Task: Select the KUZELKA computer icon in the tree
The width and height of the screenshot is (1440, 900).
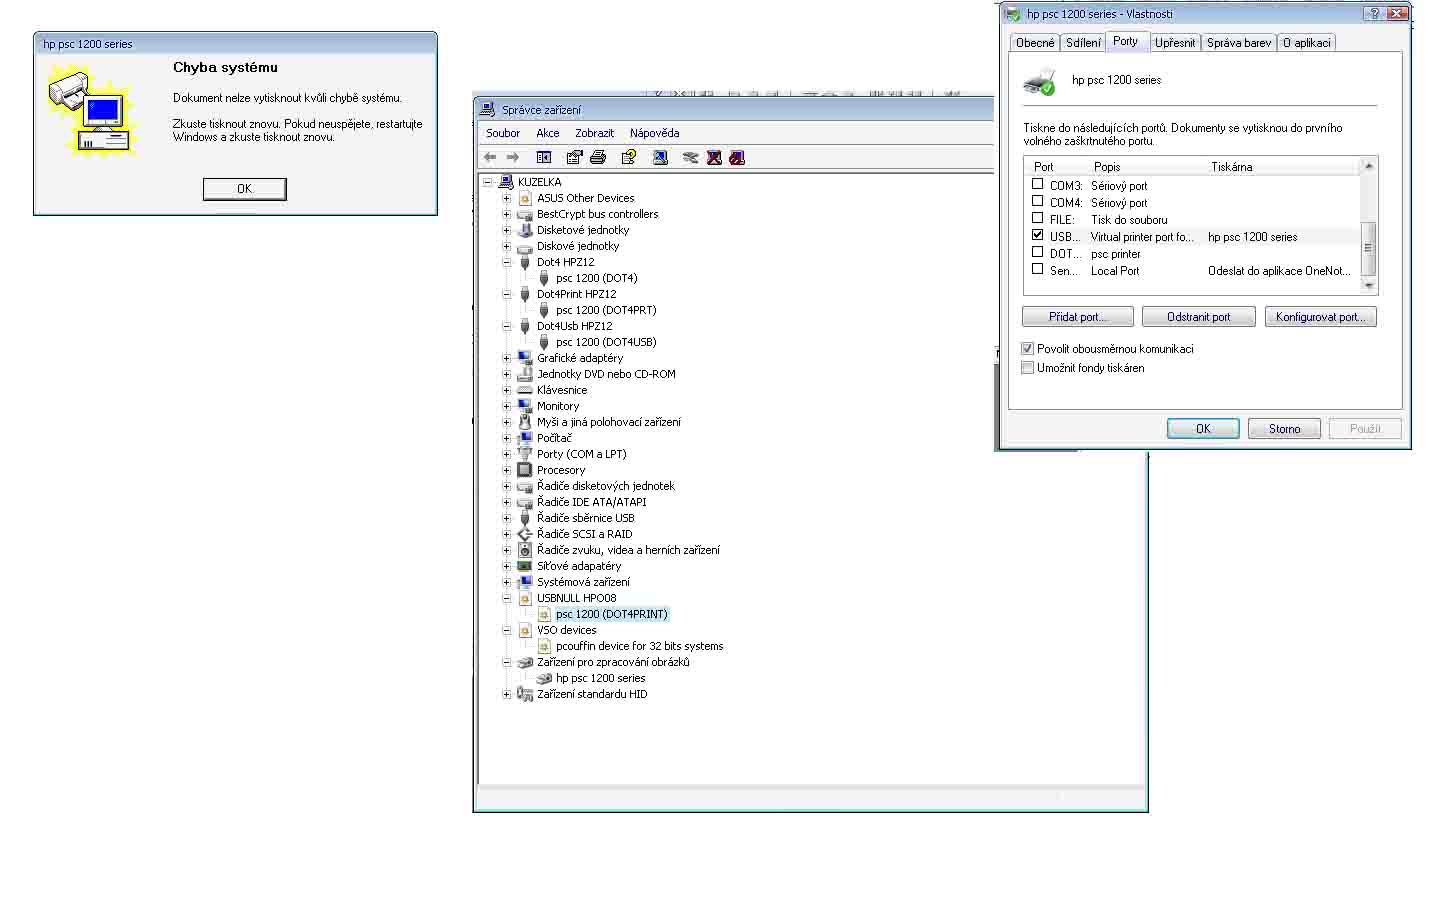Action: pos(506,182)
